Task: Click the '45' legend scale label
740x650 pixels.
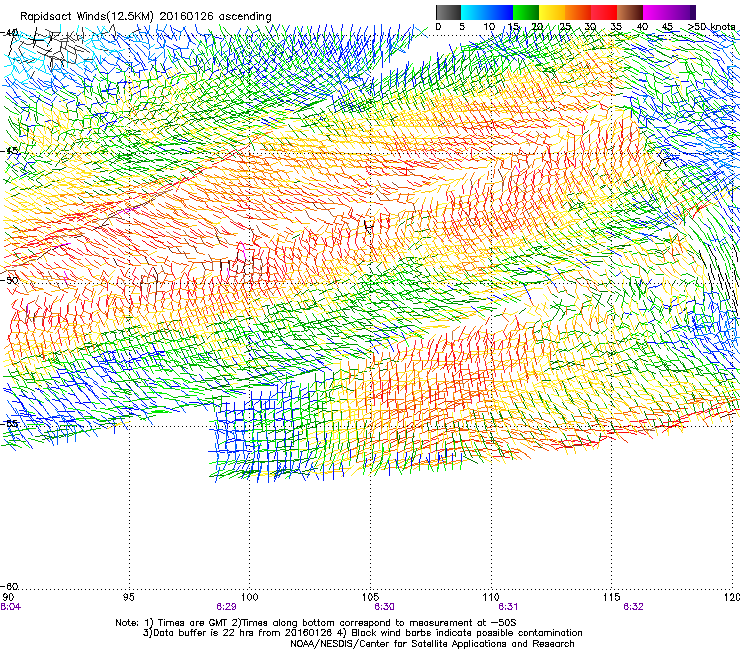Action: [x=667, y=27]
